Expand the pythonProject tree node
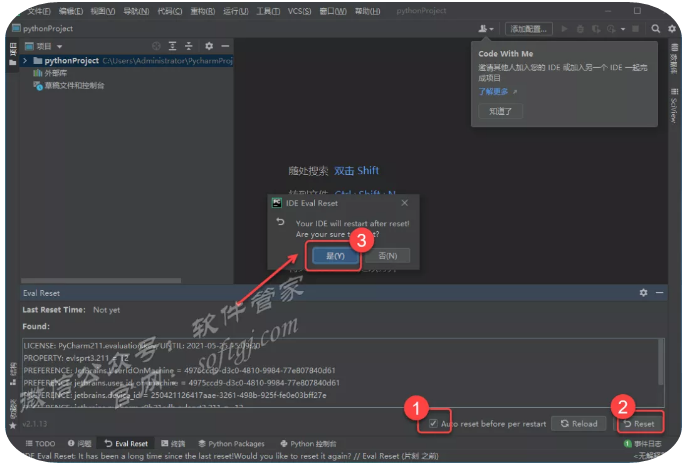 [25, 61]
